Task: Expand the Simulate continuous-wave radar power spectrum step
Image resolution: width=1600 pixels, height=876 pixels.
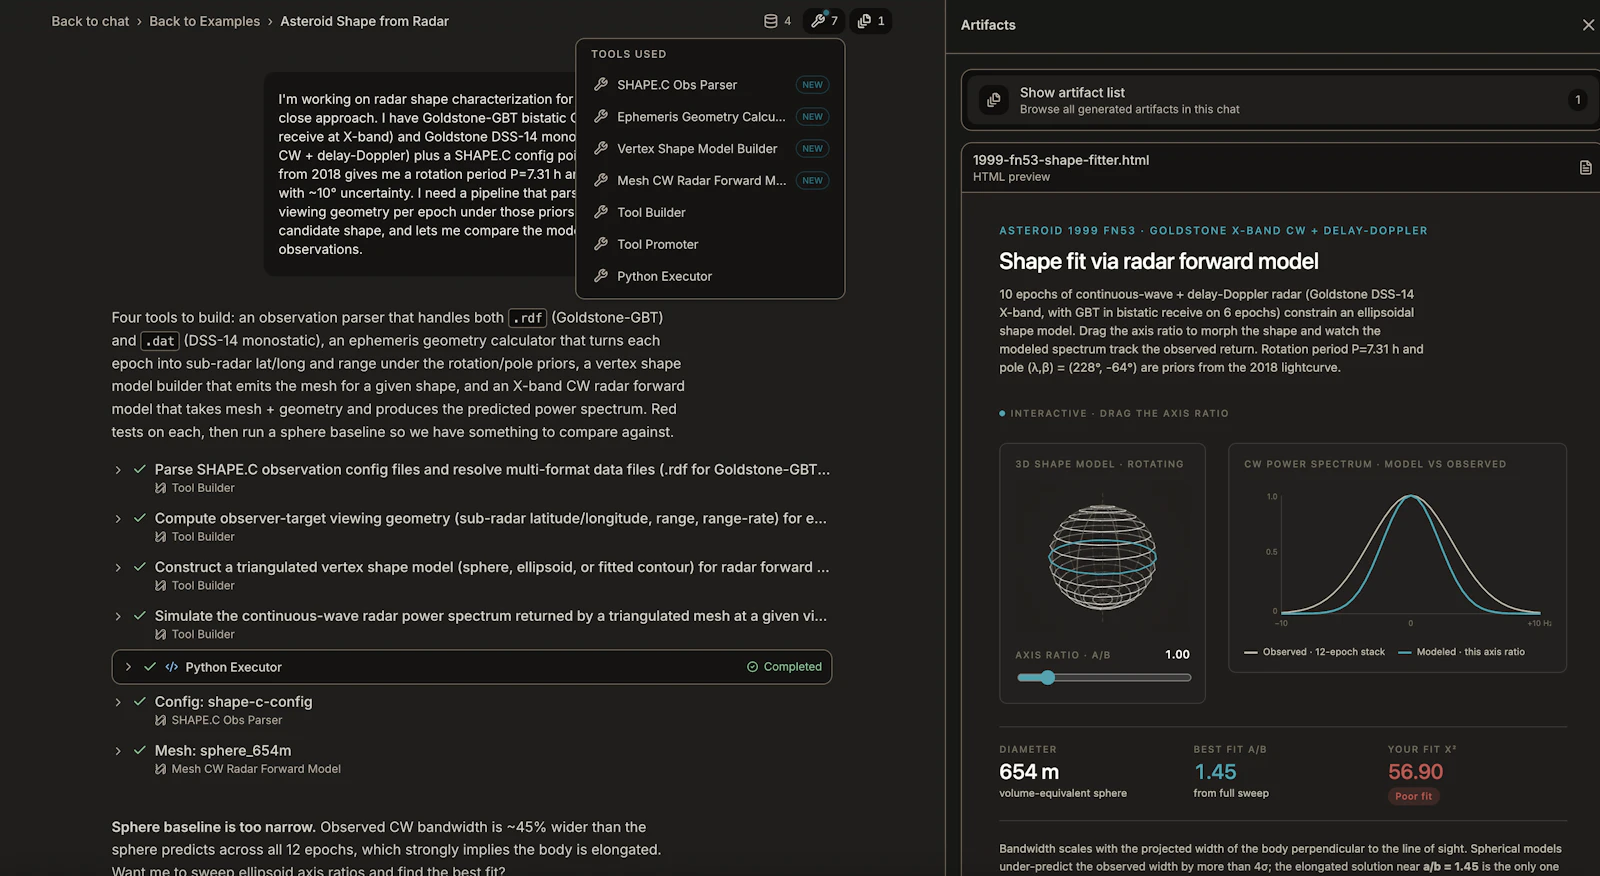Action: pos(118,617)
